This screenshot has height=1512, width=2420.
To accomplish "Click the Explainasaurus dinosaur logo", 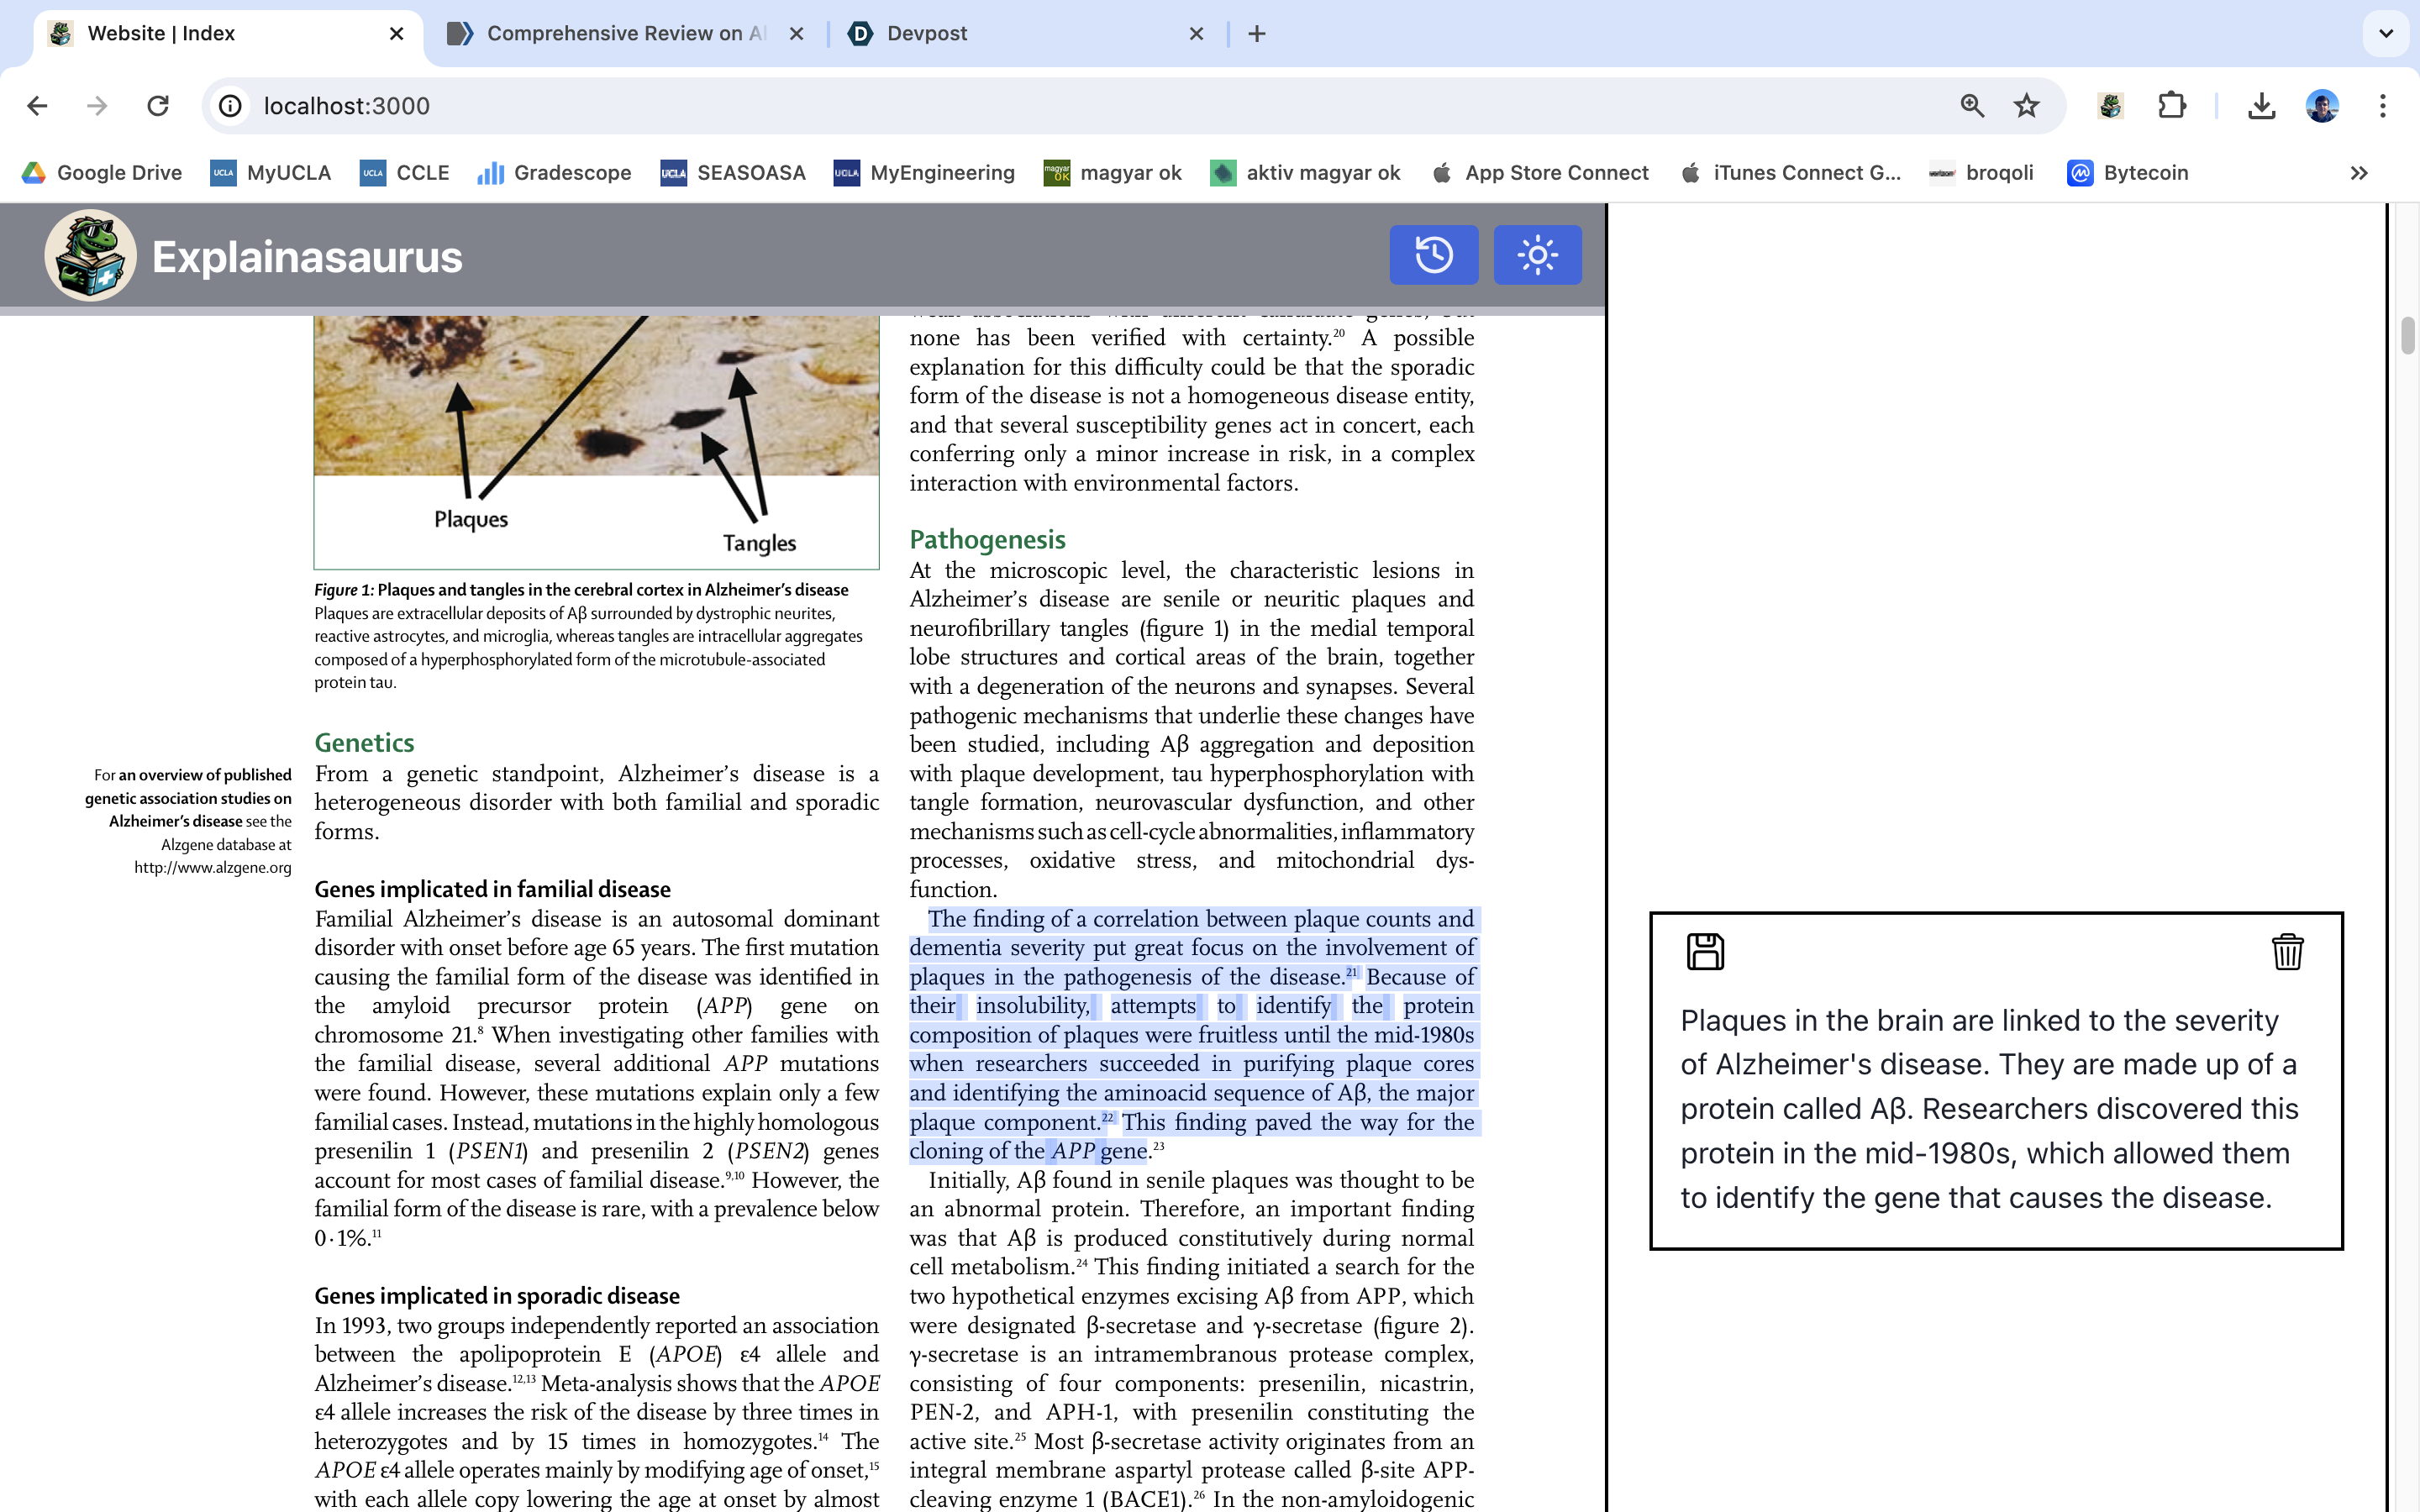I will 90,256.
